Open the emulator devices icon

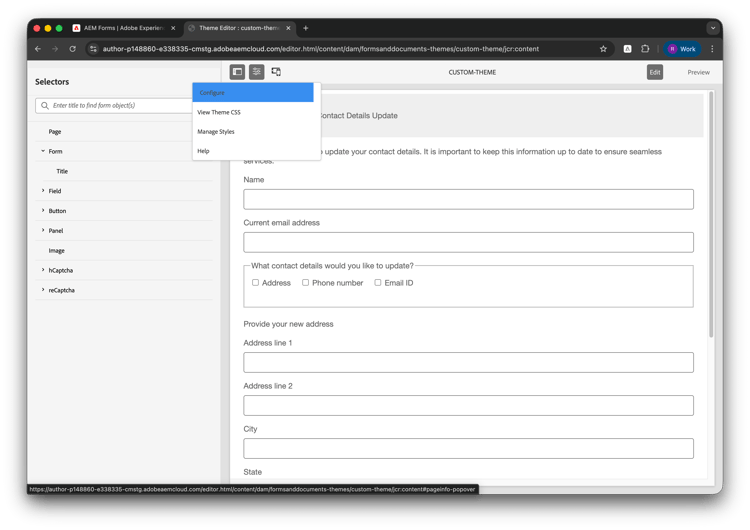pyautogui.click(x=276, y=72)
